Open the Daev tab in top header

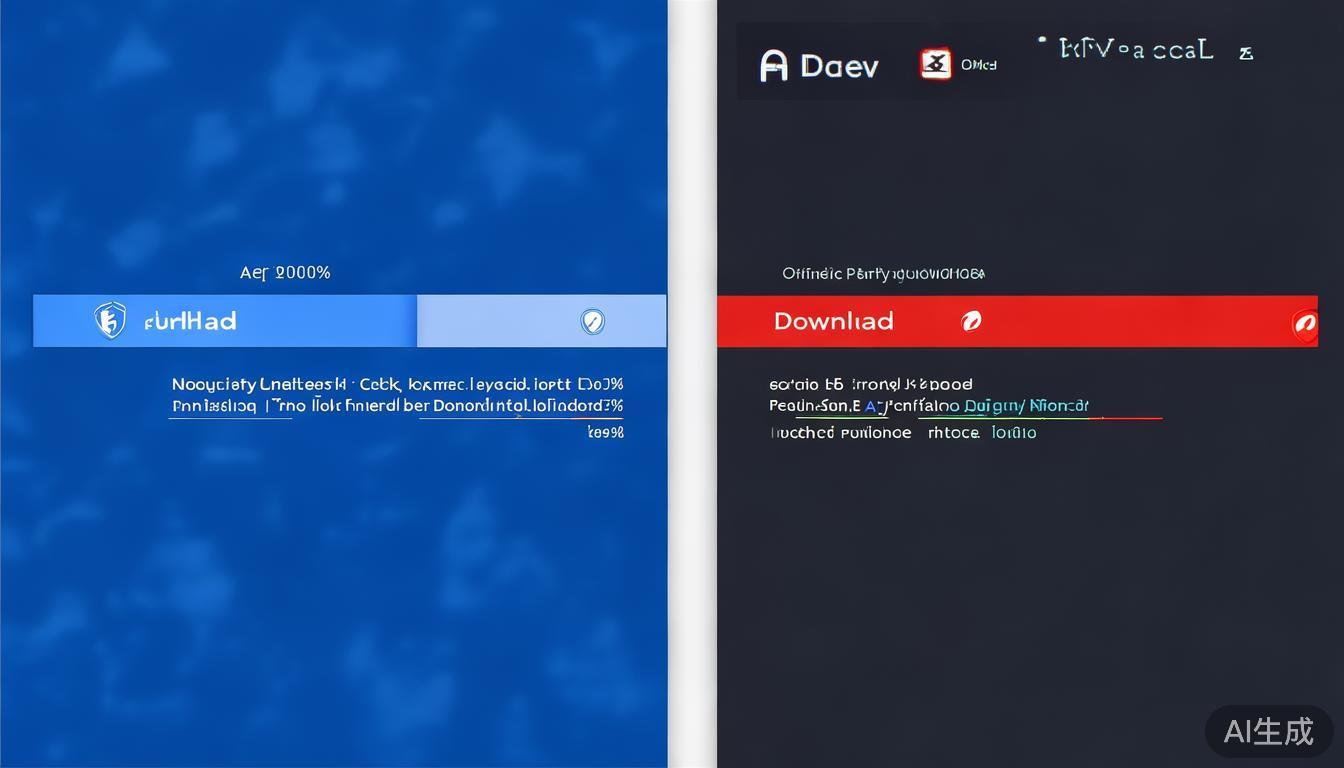(x=839, y=66)
